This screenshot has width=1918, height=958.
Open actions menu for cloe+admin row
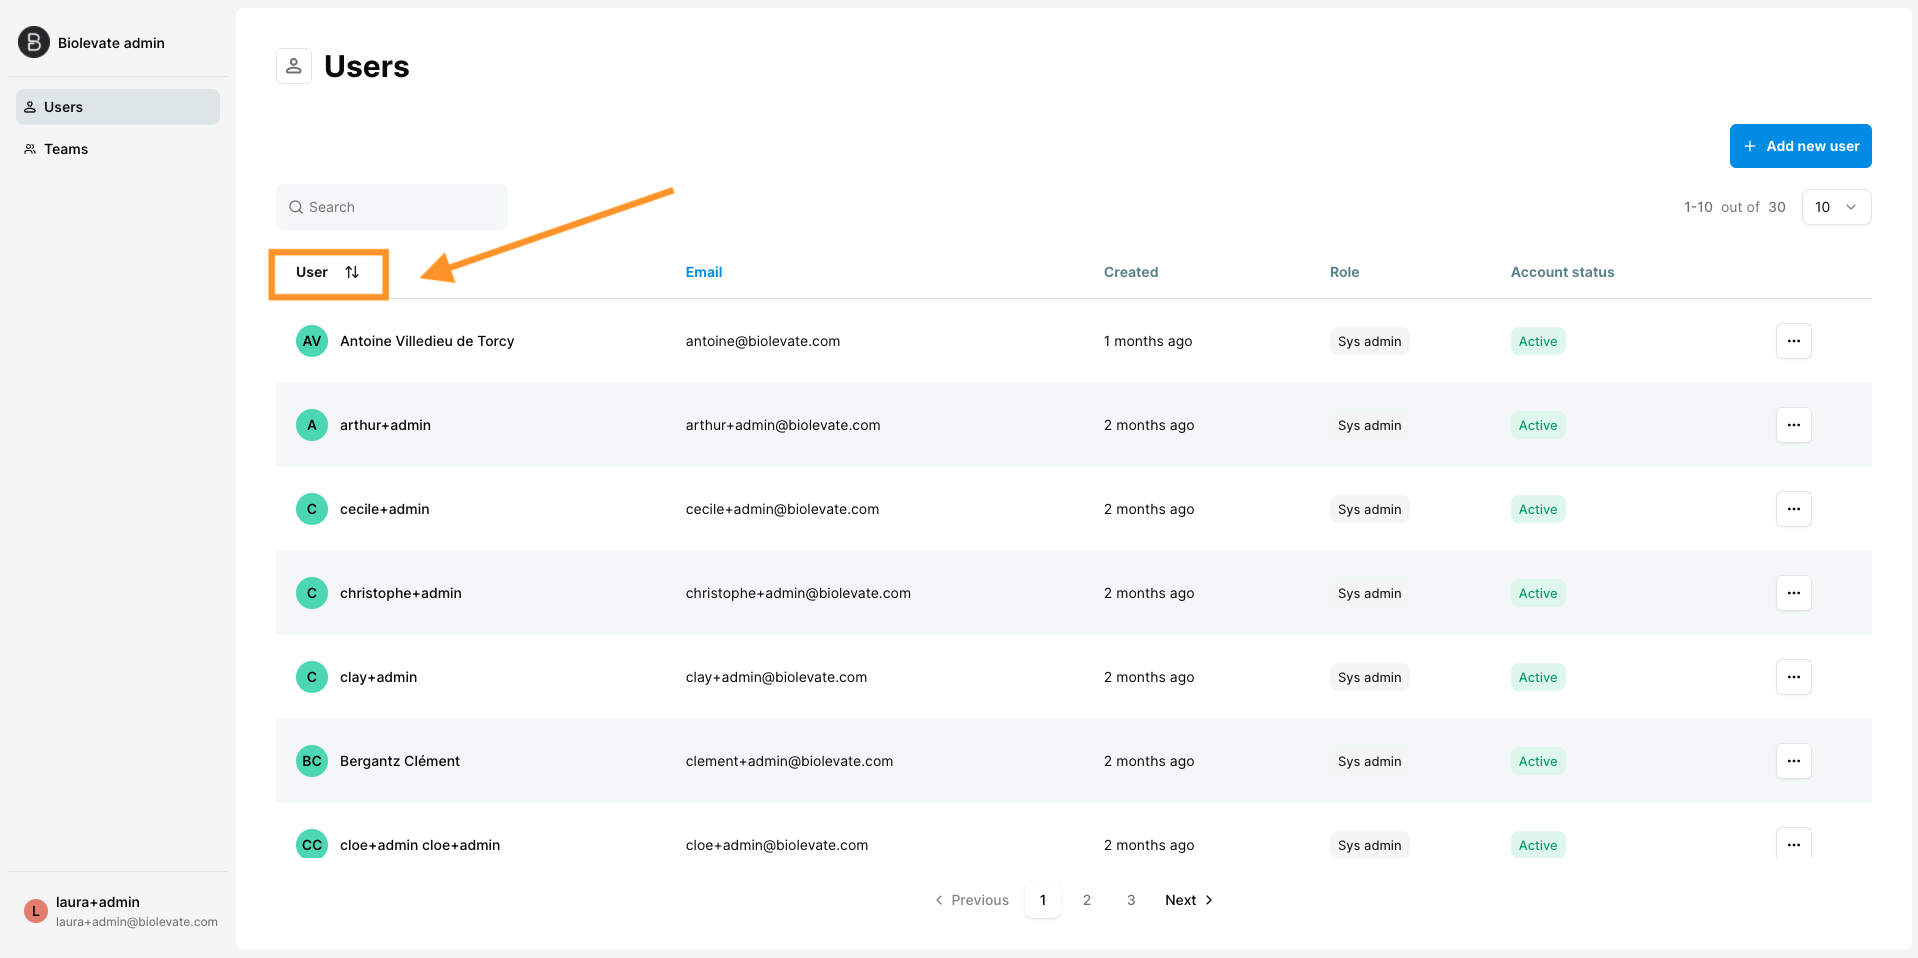1794,844
